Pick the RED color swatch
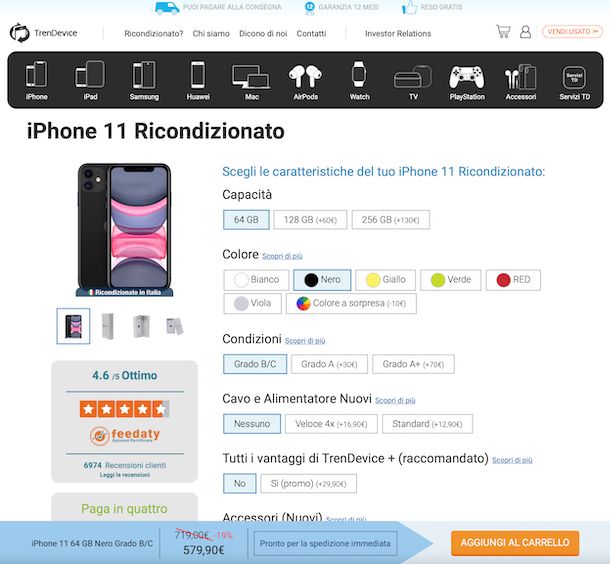The width and height of the screenshot is (610, 564). tap(513, 280)
